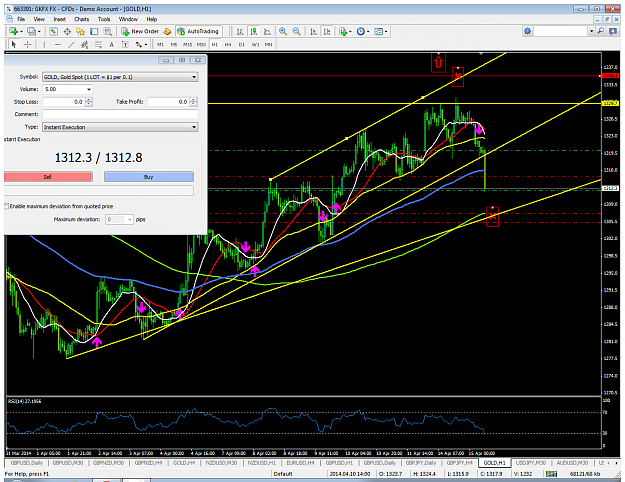Click the Comment input field
The image size is (625, 482).
click(120, 114)
